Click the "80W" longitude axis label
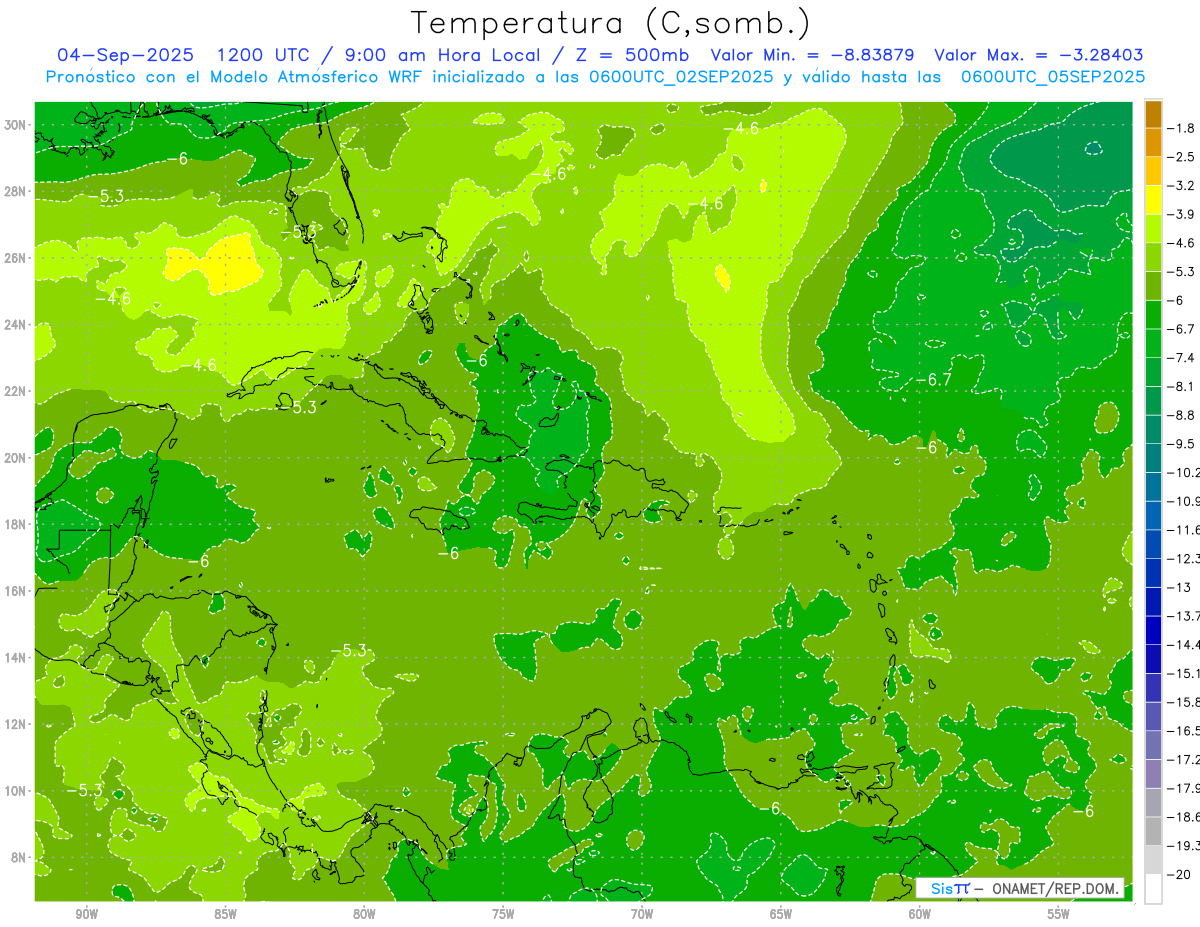The height and width of the screenshot is (927, 1200). click(x=365, y=915)
